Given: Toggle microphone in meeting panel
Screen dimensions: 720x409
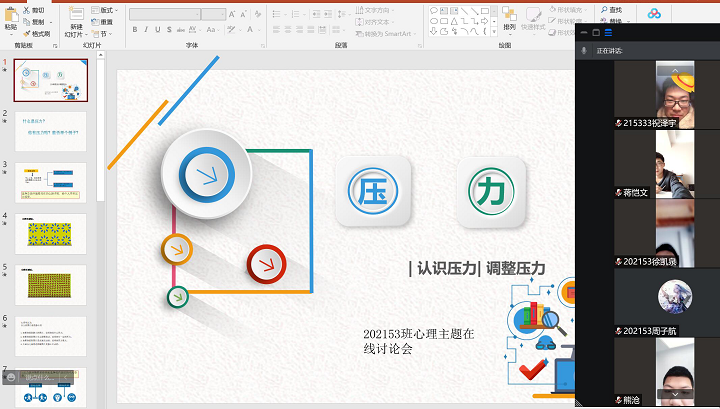Looking at the screenshot, I should (x=584, y=50).
